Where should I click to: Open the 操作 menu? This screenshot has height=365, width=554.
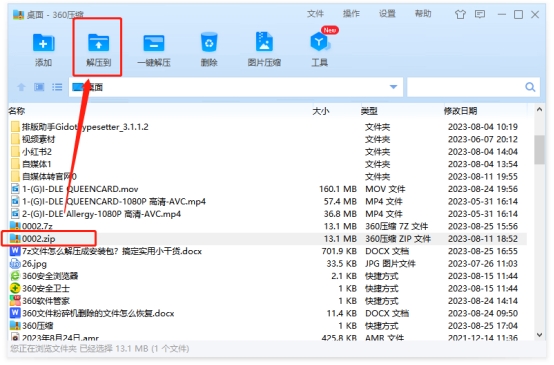[x=351, y=14]
